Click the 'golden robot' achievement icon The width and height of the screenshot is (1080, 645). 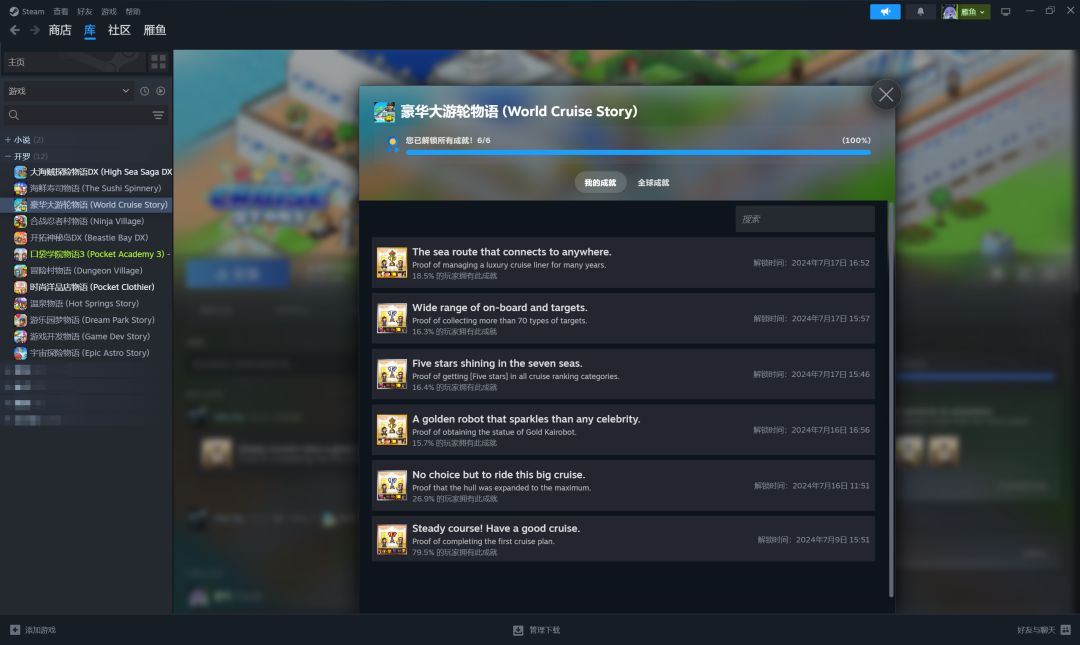392,431
